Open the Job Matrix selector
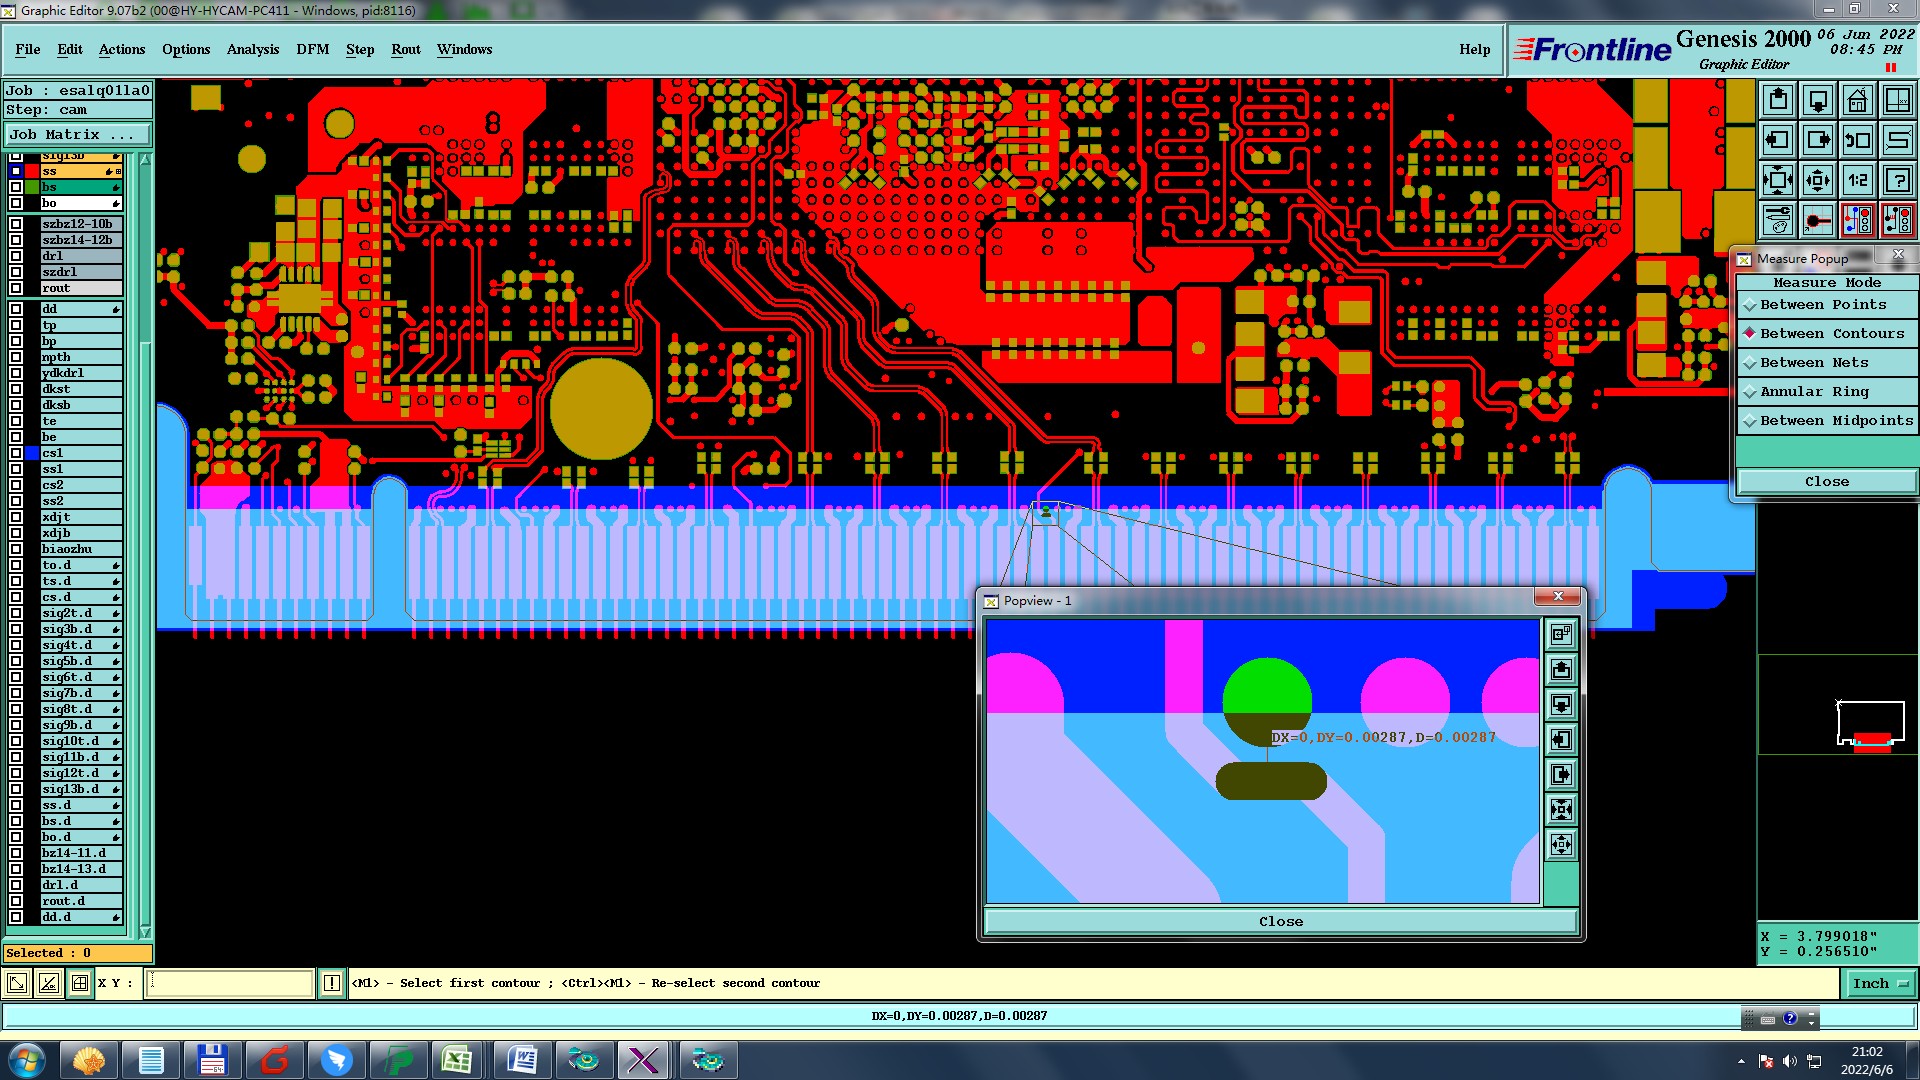The image size is (1920, 1080). [77, 134]
